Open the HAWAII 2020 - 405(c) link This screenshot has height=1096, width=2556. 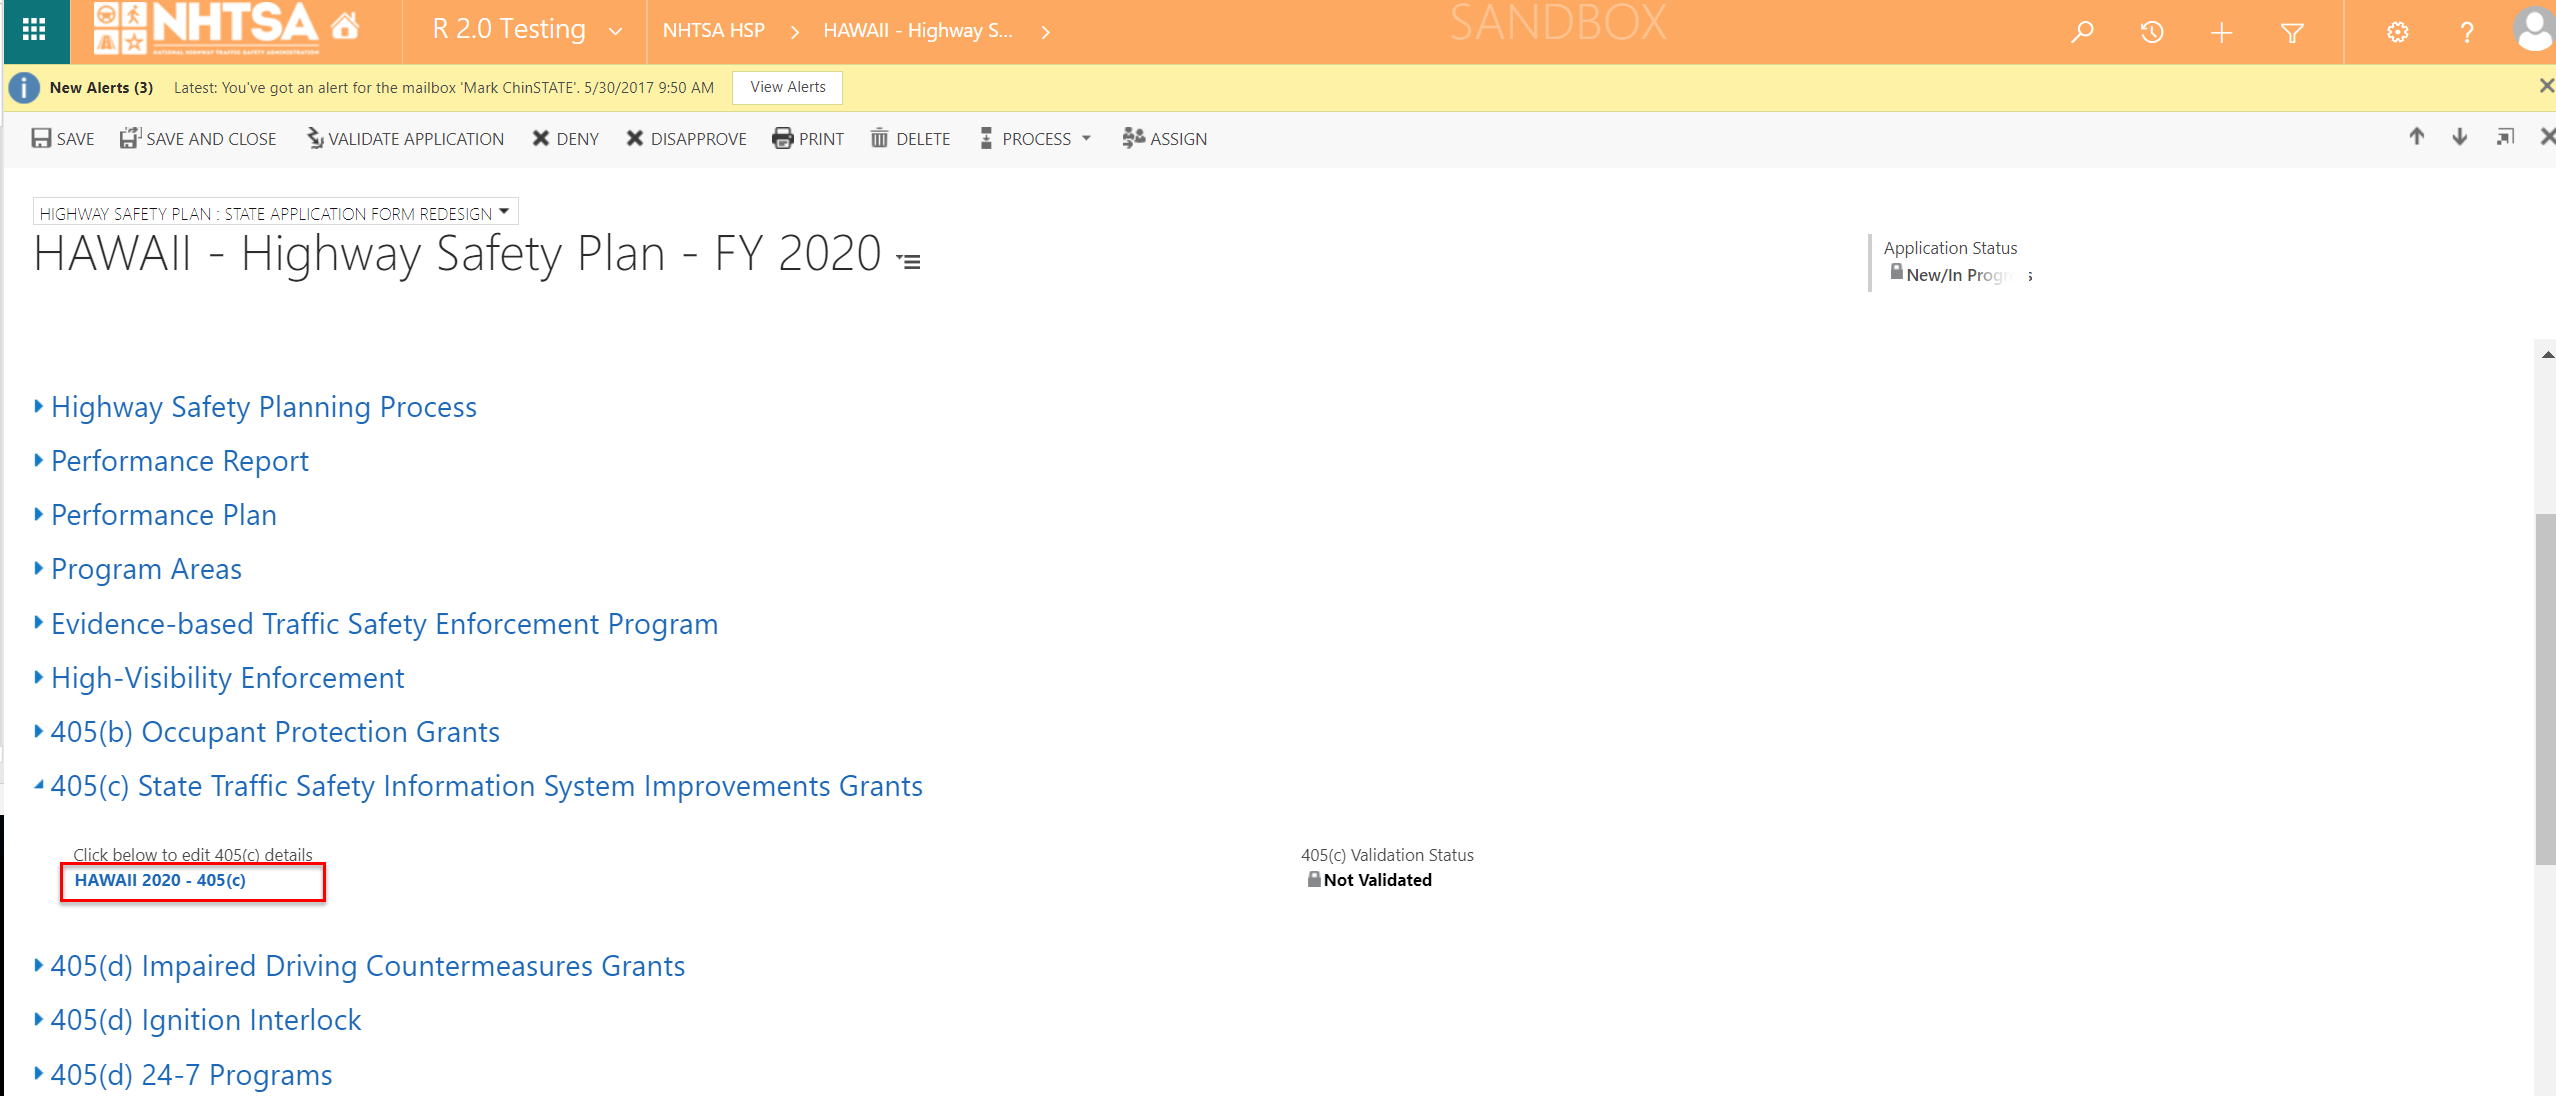160,880
